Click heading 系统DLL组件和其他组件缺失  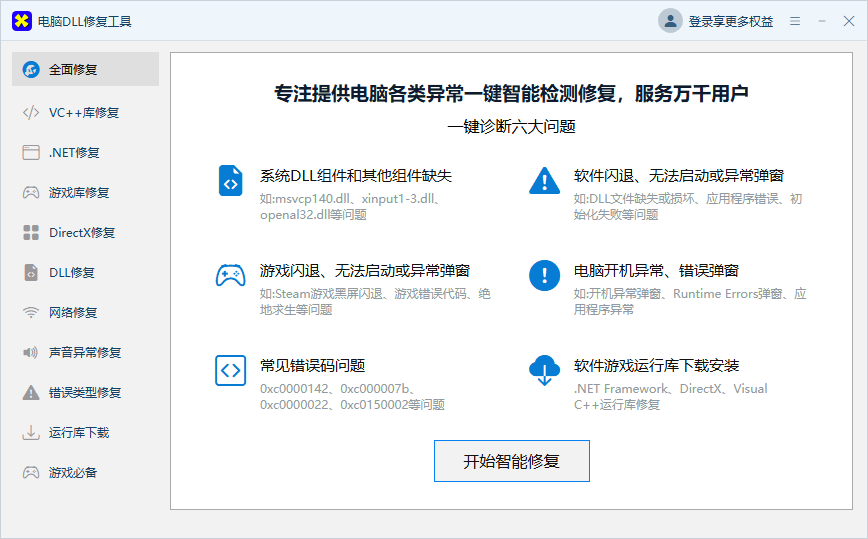tap(356, 176)
